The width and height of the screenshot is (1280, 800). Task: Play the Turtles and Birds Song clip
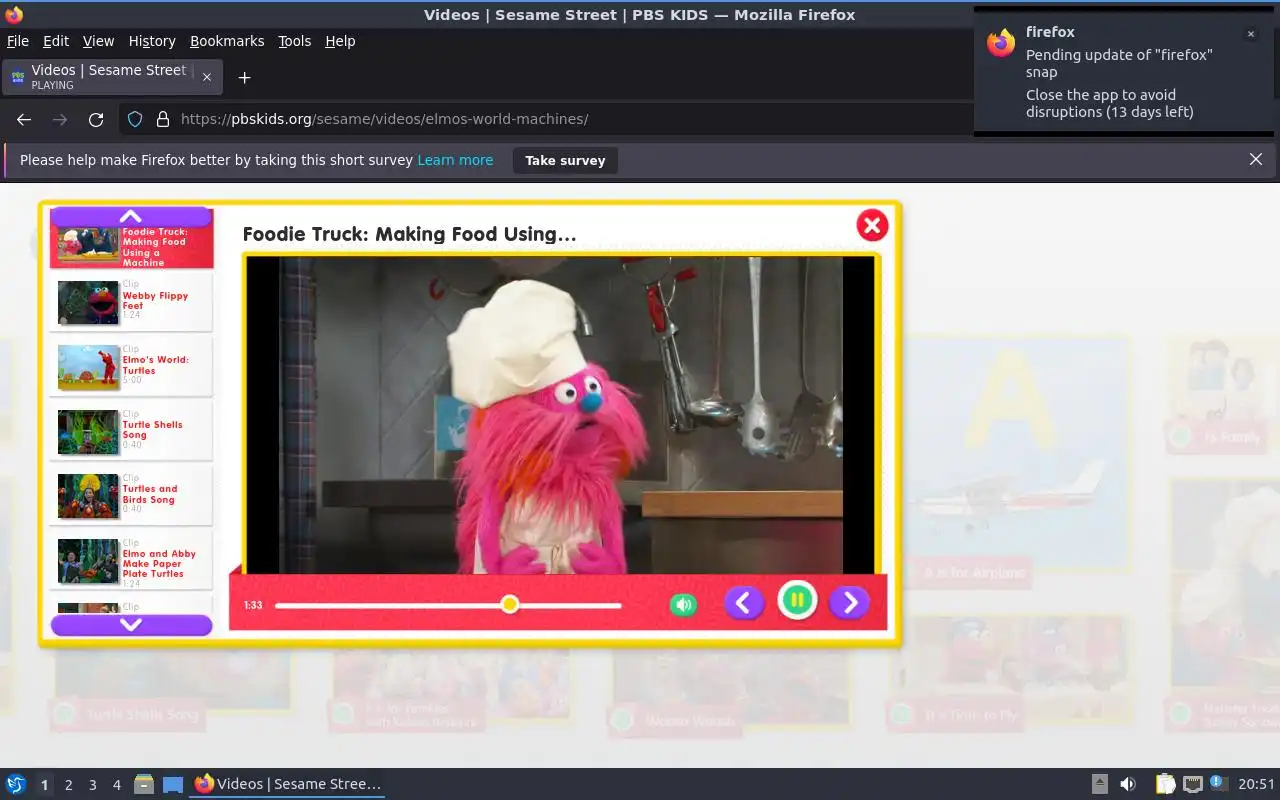click(x=131, y=495)
